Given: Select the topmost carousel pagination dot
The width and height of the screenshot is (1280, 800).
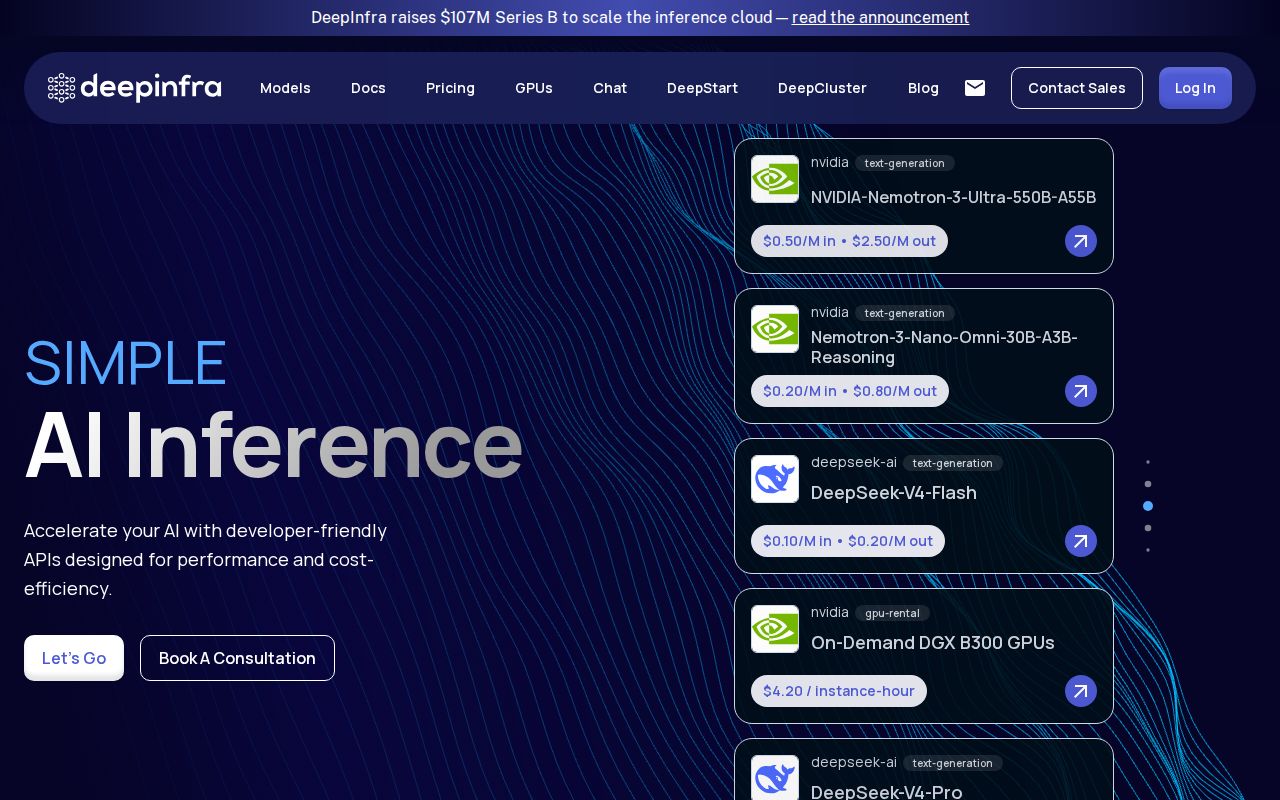Looking at the screenshot, I should pyautogui.click(x=1148, y=462).
